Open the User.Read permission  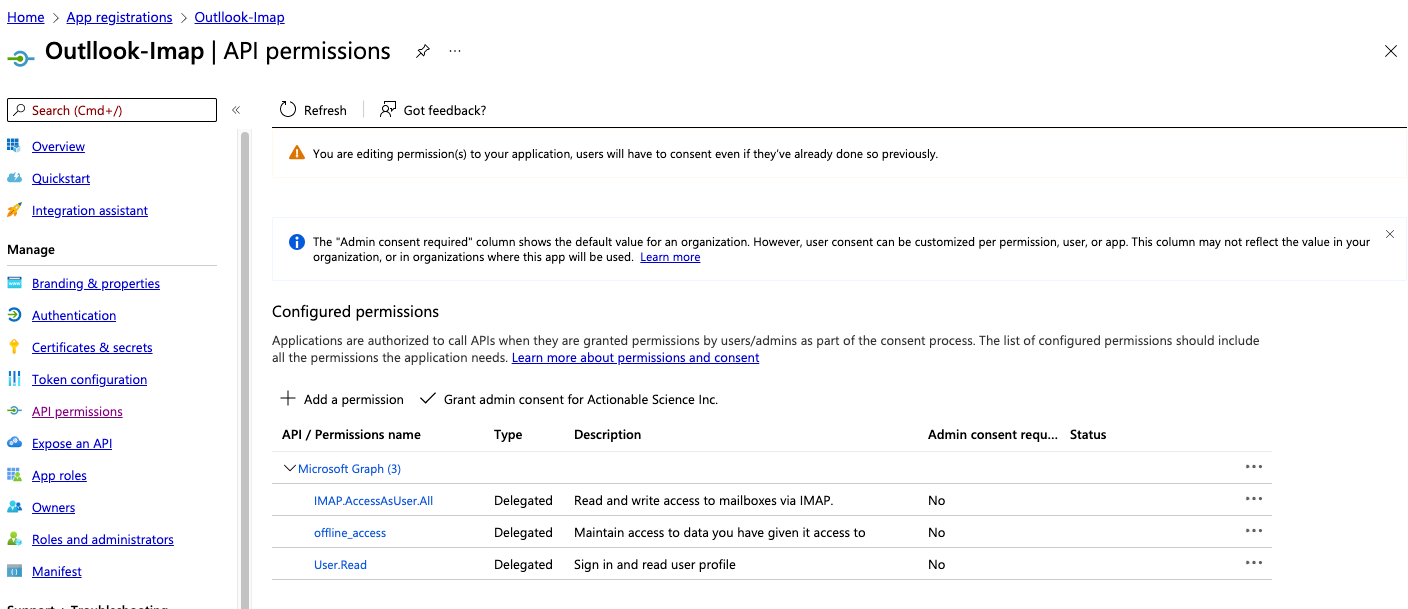(340, 564)
